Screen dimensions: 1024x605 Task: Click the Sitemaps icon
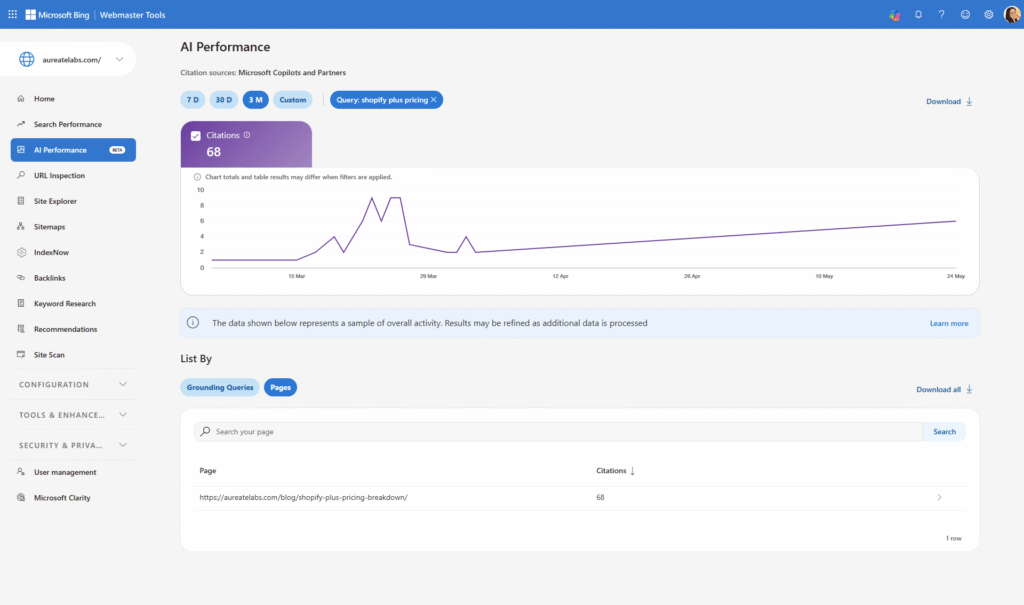21,226
